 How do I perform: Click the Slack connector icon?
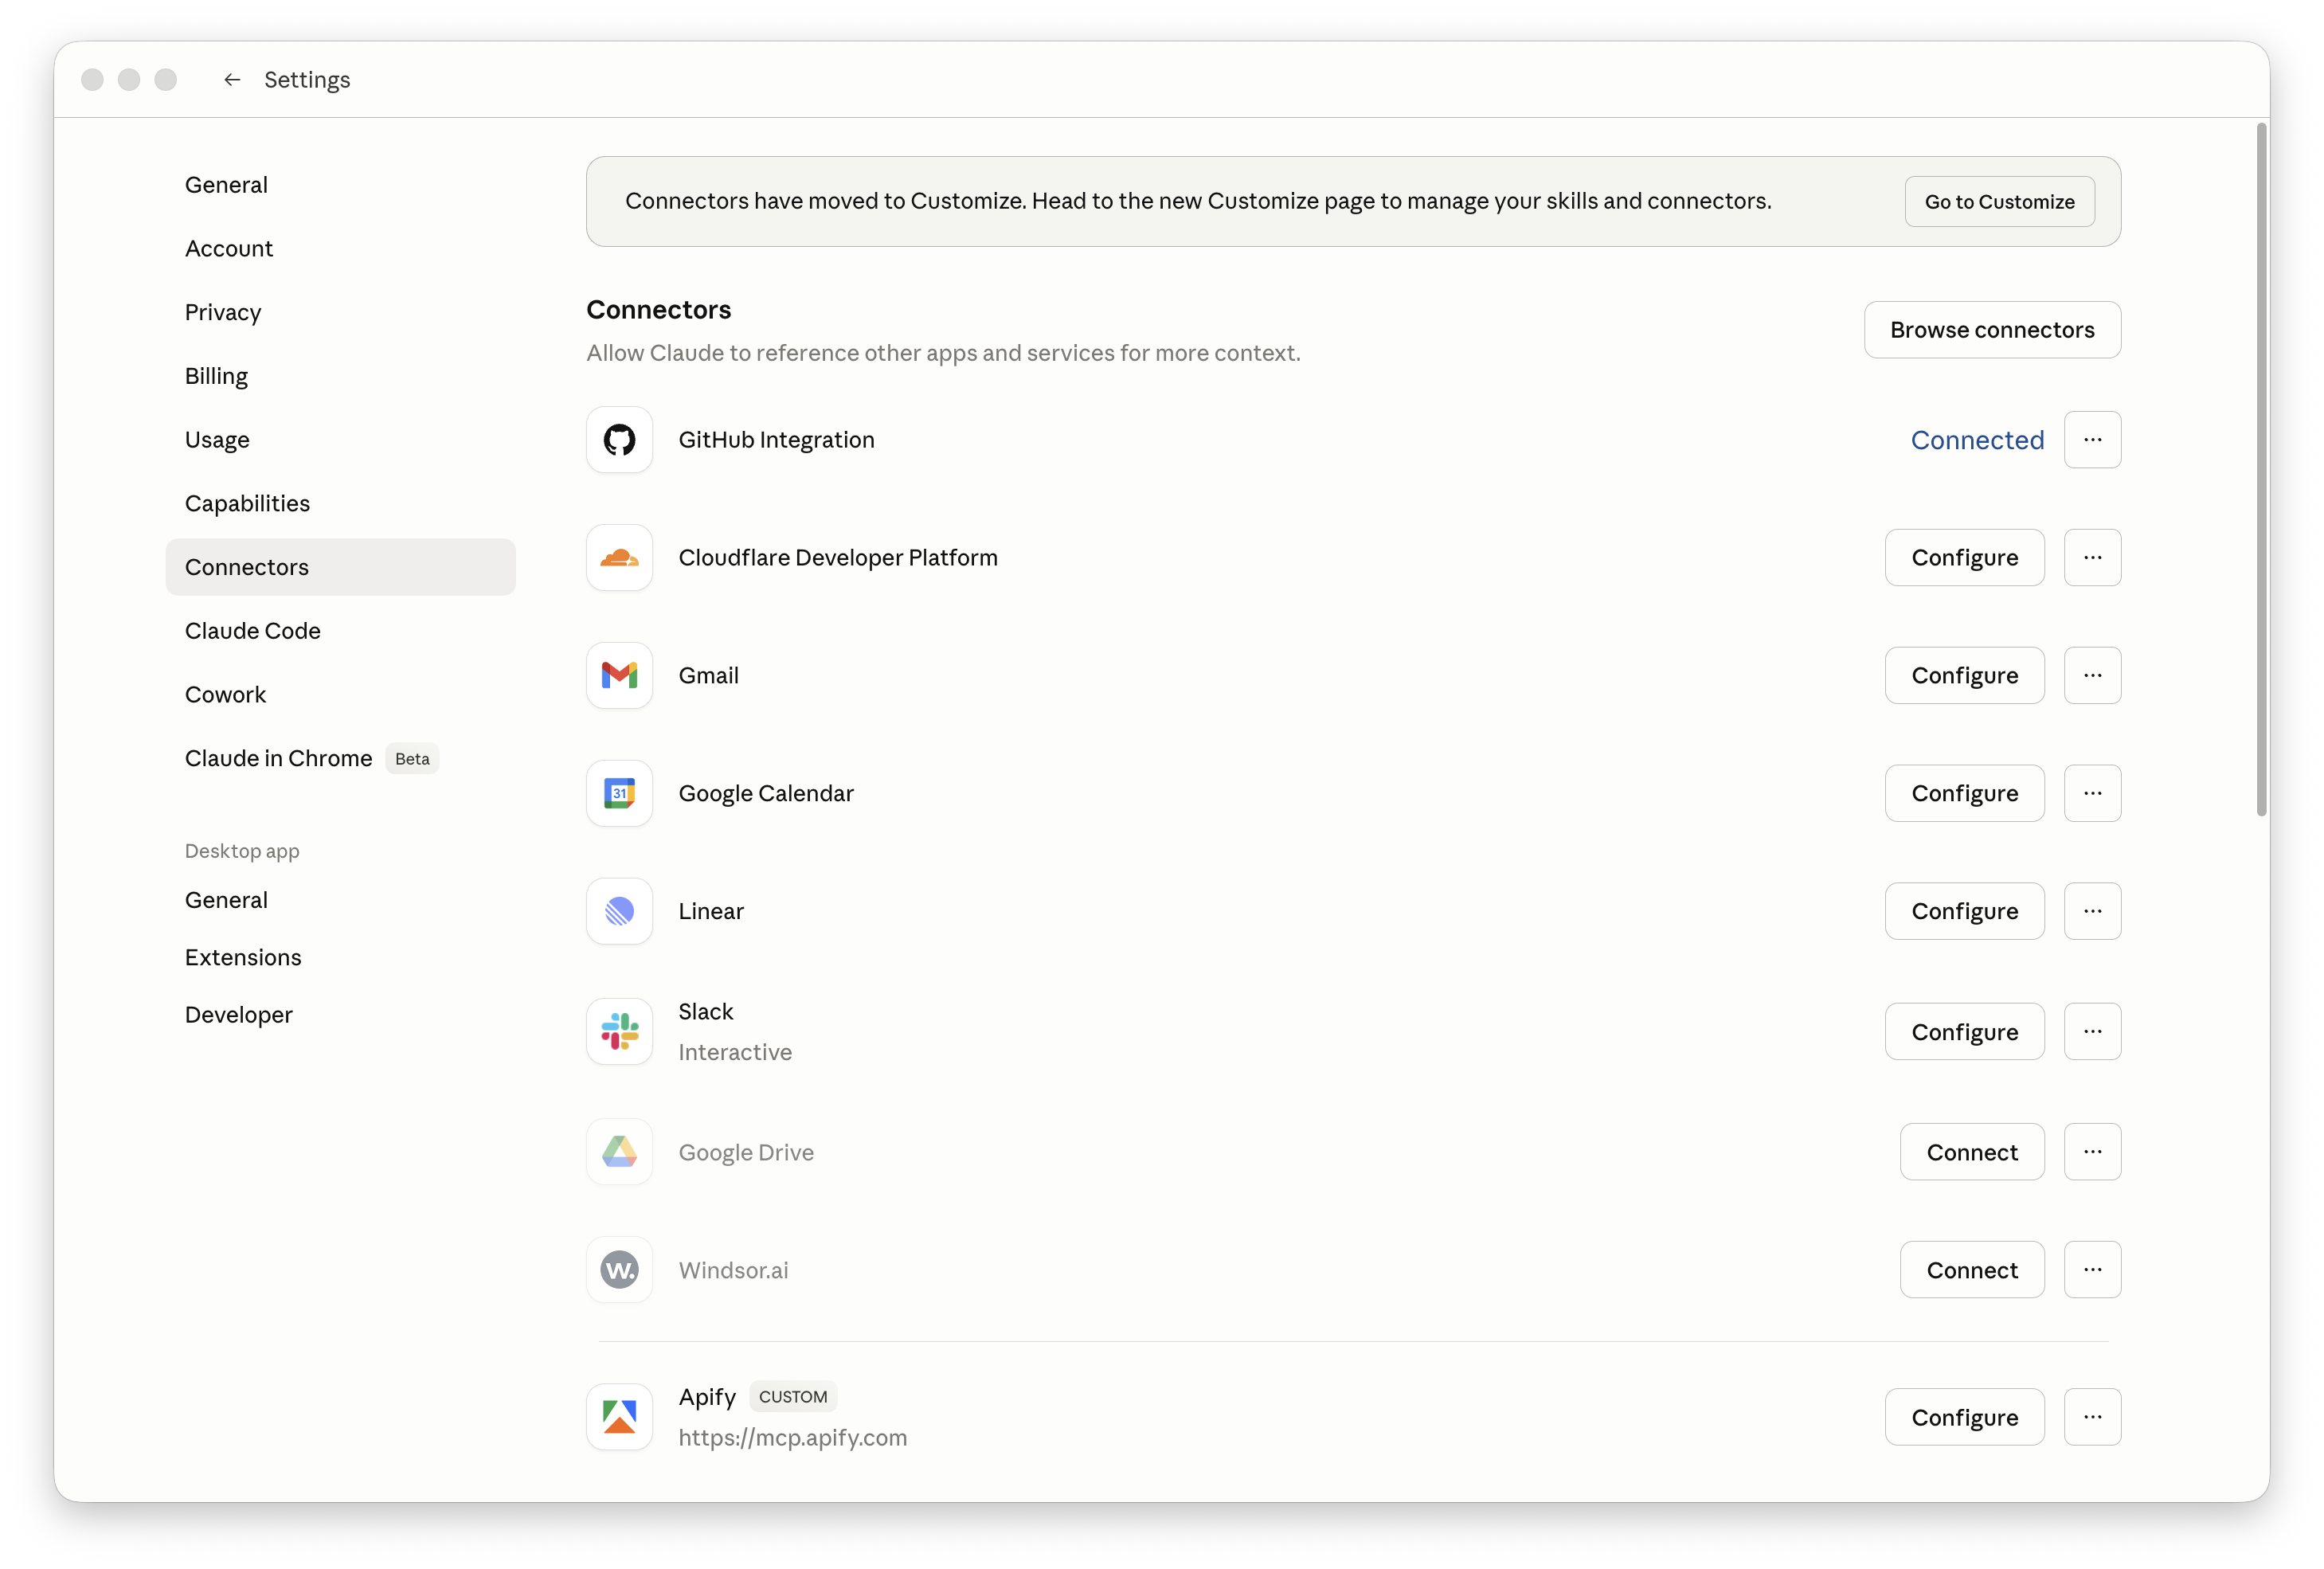pos(619,1032)
